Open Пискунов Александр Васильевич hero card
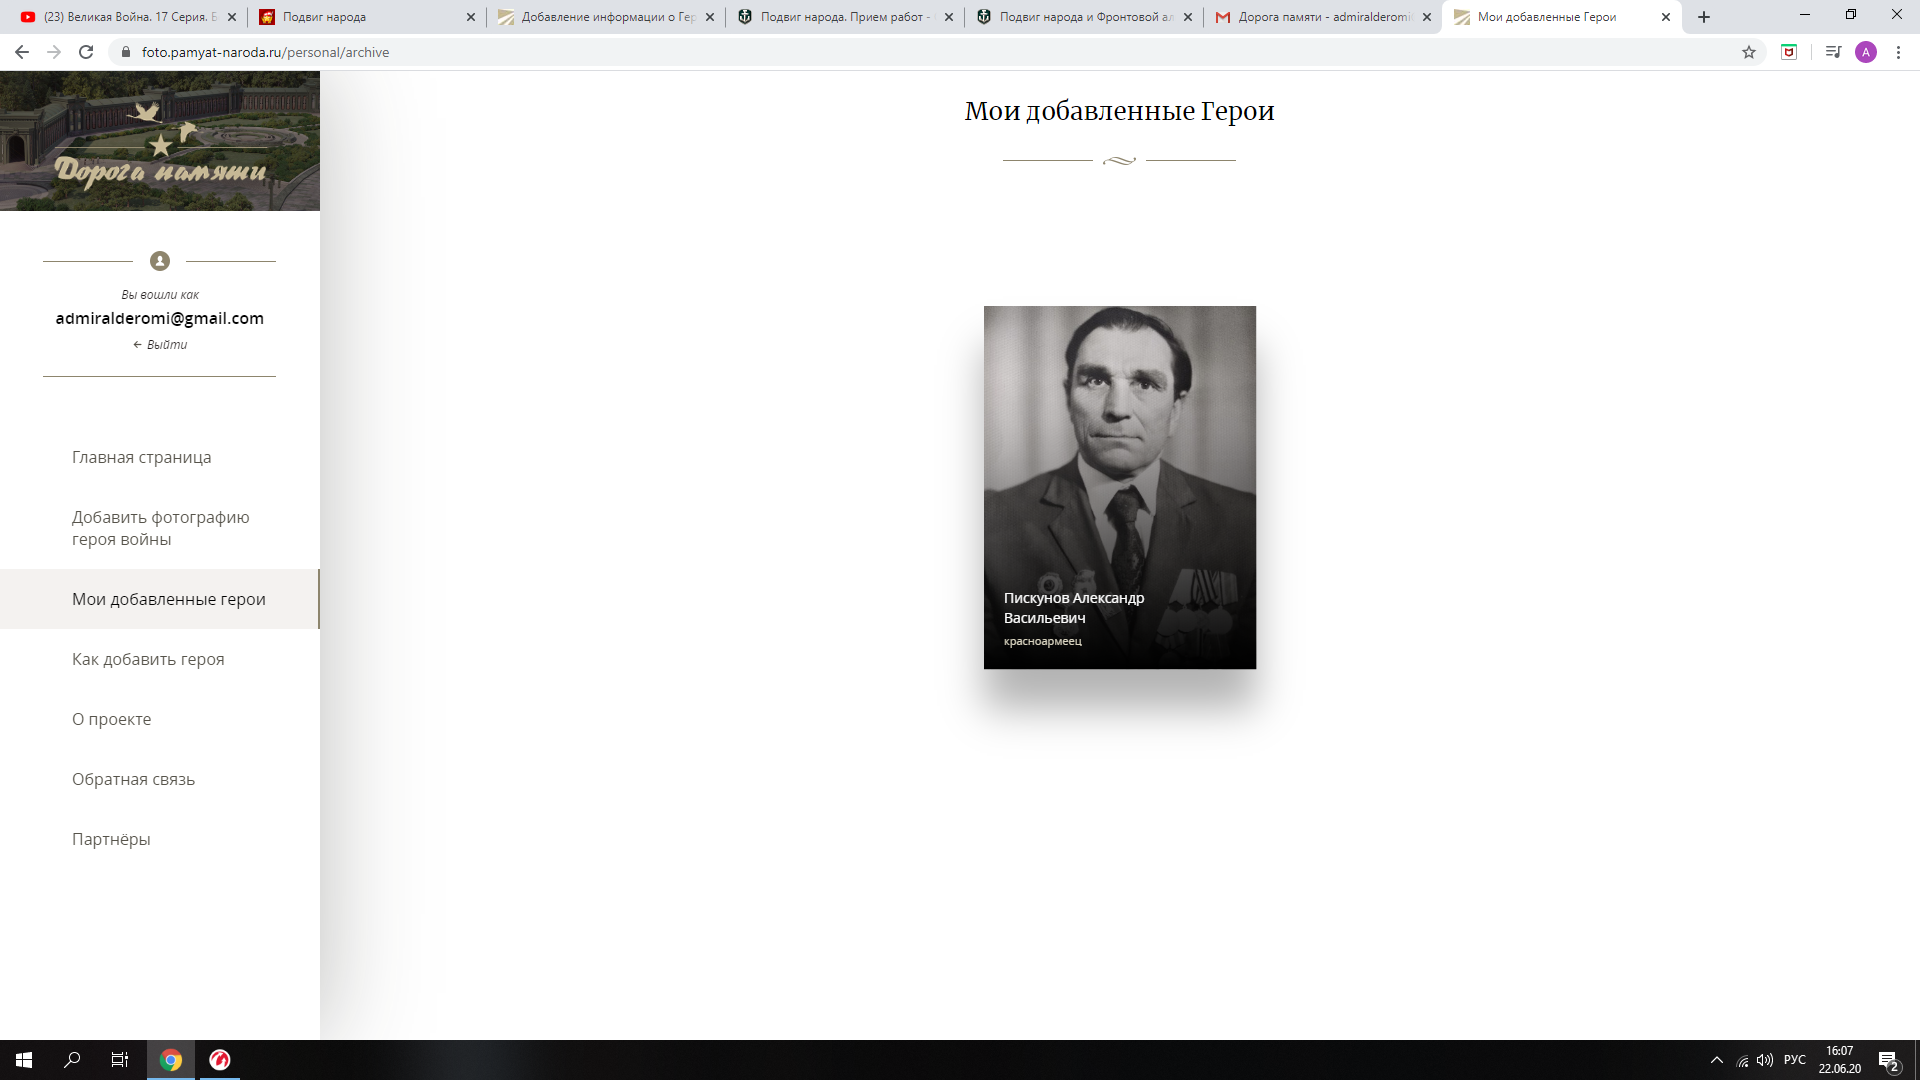The width and height of the screenshot is (1920, 1080). pyautogui.click(x=1120, y=488)
